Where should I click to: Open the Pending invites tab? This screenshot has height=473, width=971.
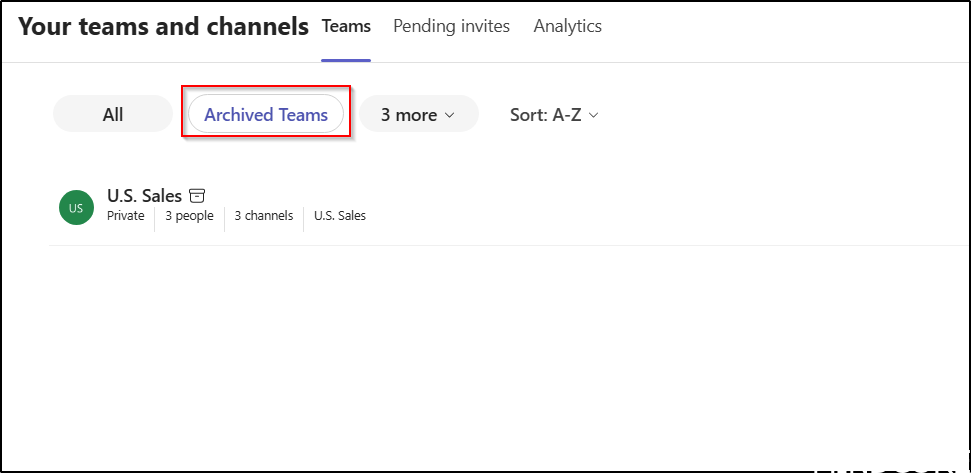pyautogui.click(x=451, y=26)
